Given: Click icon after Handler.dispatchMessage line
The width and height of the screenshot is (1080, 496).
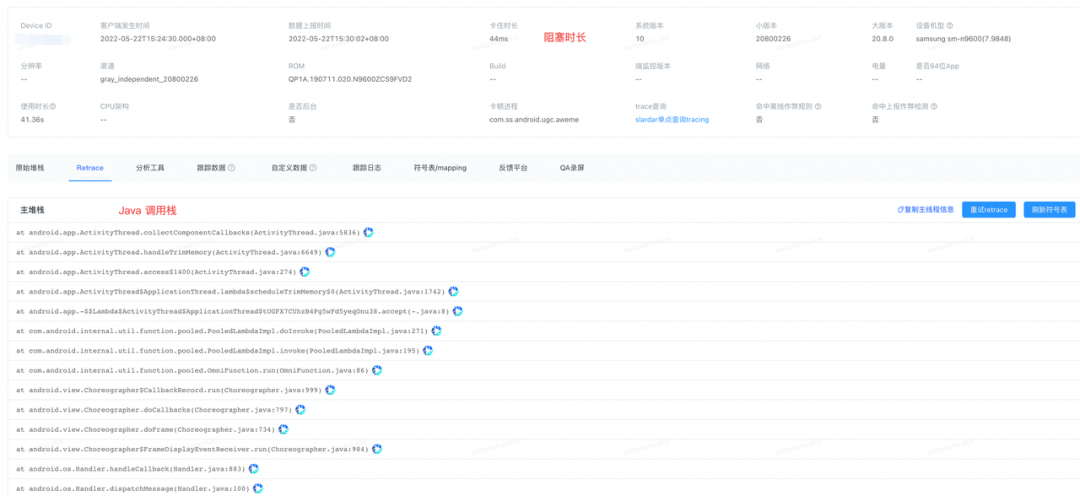Looking at the screenshot, I should 258,488.
